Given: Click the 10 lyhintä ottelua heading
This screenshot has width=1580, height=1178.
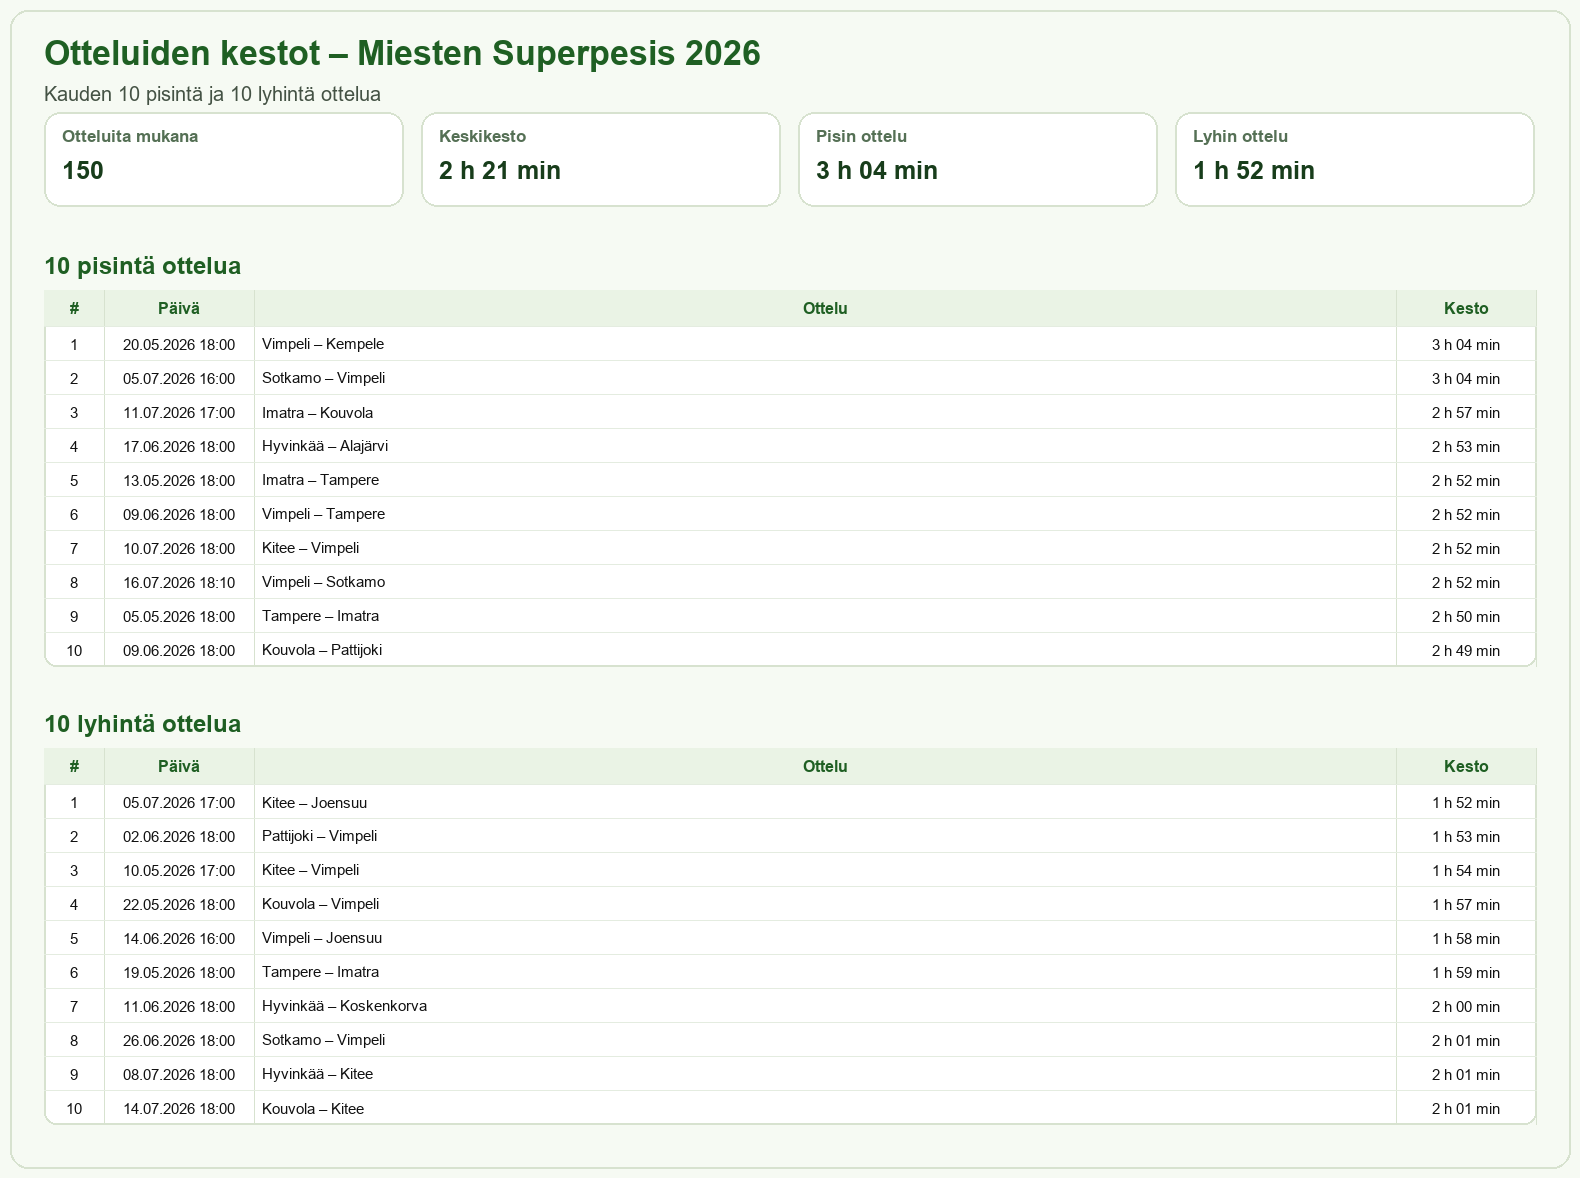Looking at the screenshot, I should tap(143, 724).
